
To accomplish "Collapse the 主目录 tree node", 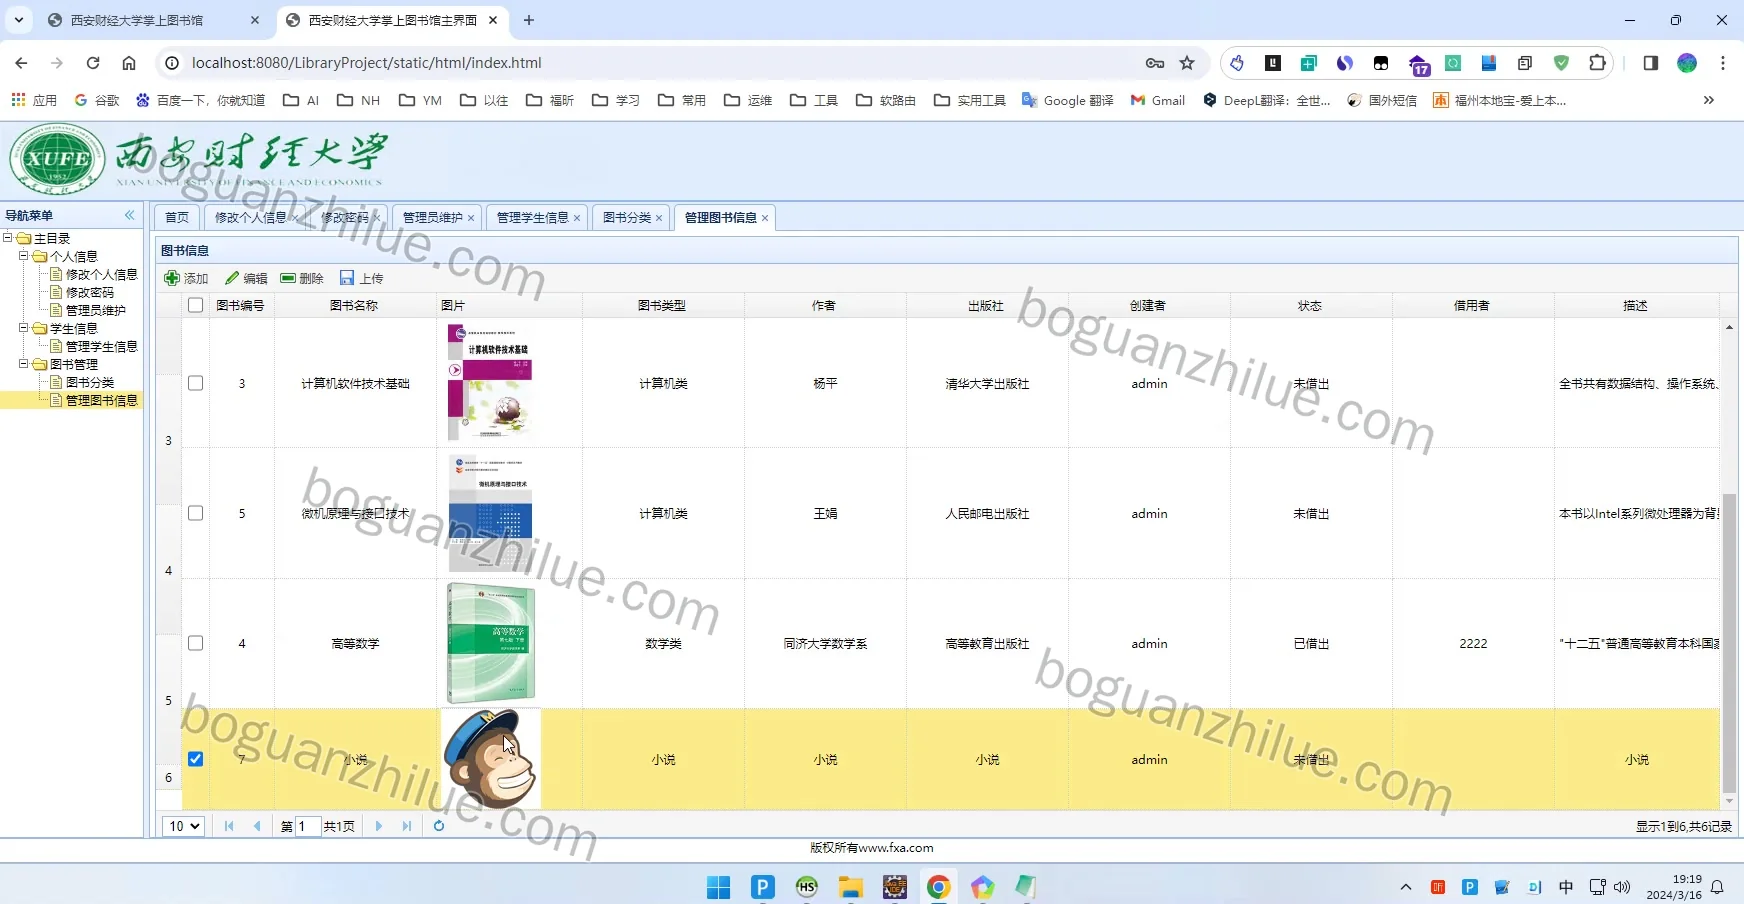I will point(8,238).
